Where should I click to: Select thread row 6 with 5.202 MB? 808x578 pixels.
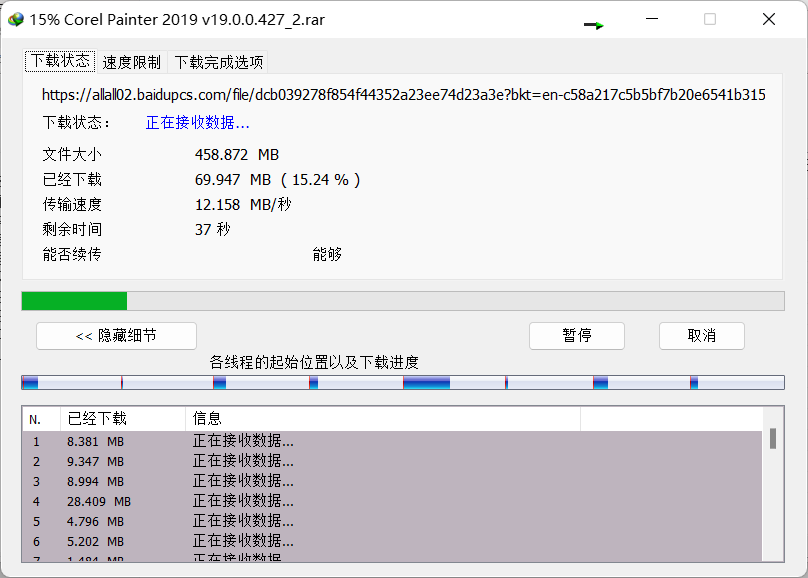click(392, 542)
